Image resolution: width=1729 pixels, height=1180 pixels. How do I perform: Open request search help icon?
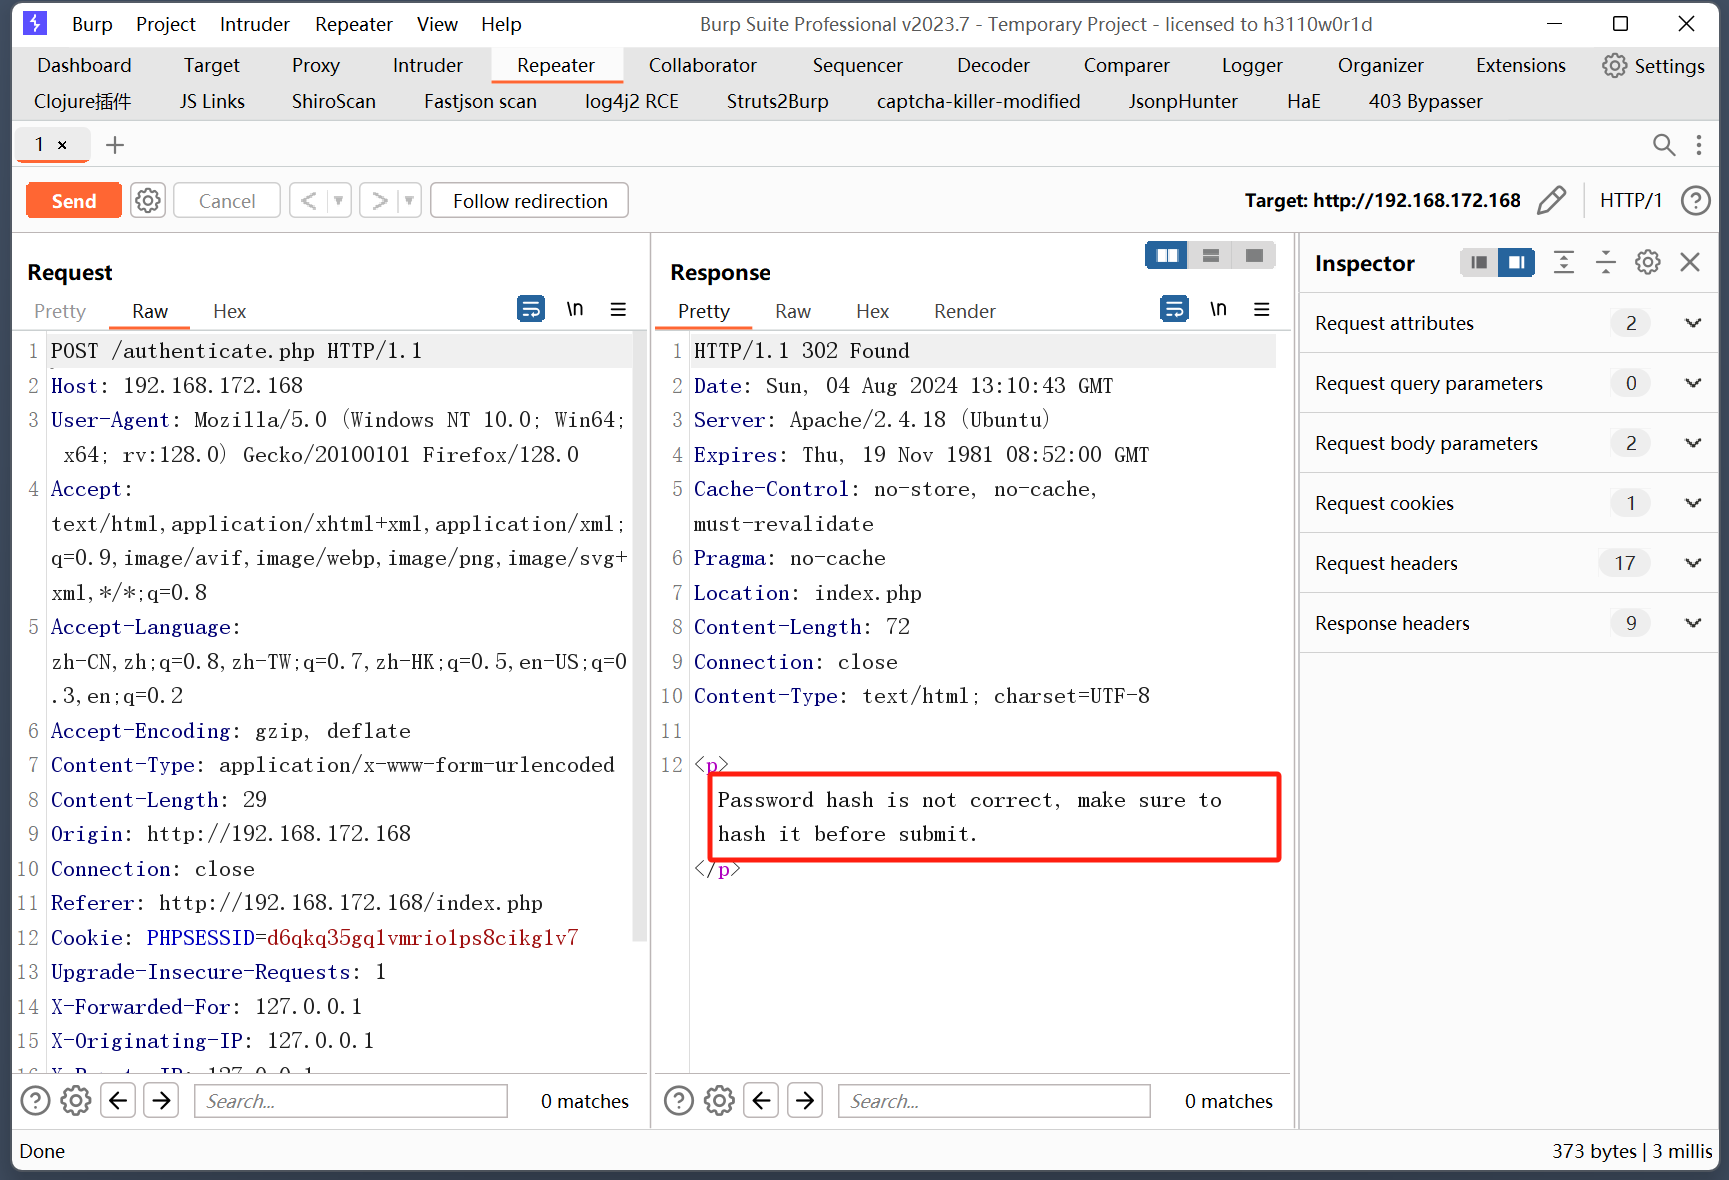[35, 1101]
